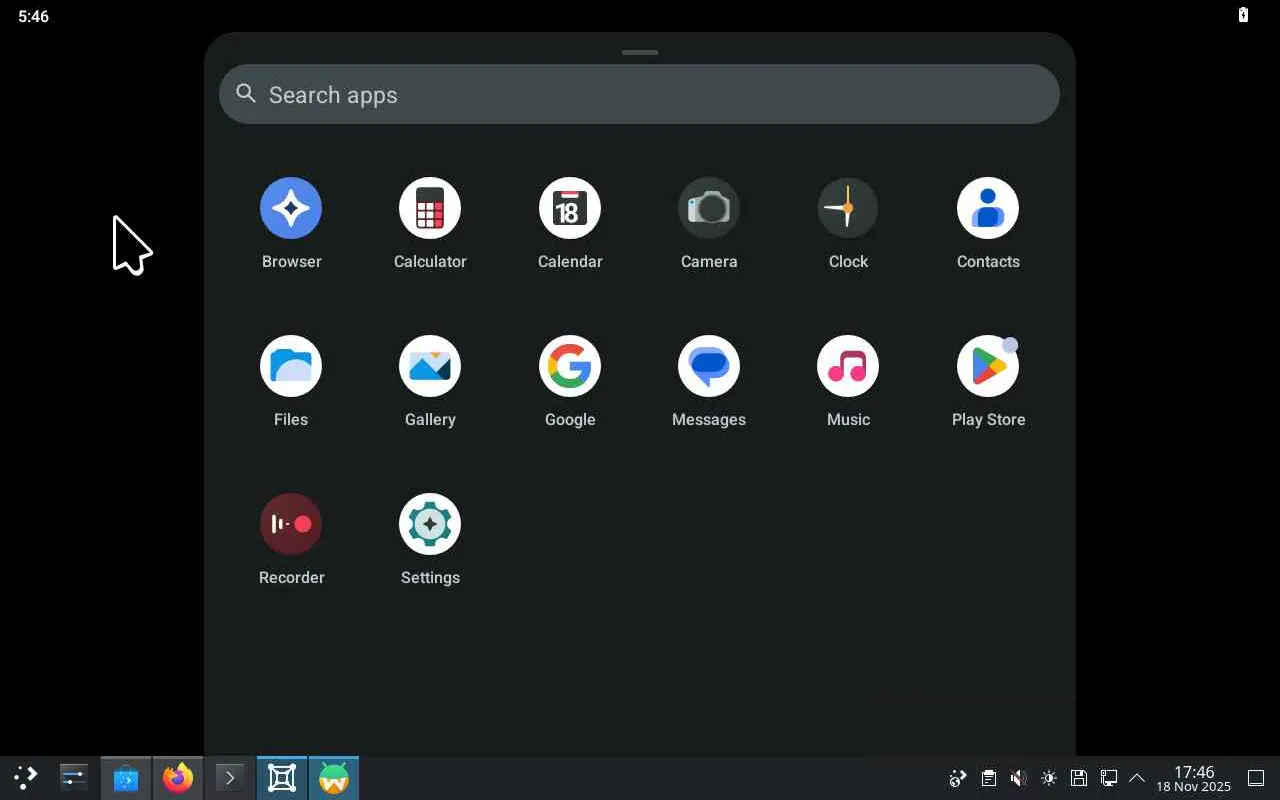Viewport: 1280px width, 800px height.
Task: Open the Discover software store
Action: point(126,778)
